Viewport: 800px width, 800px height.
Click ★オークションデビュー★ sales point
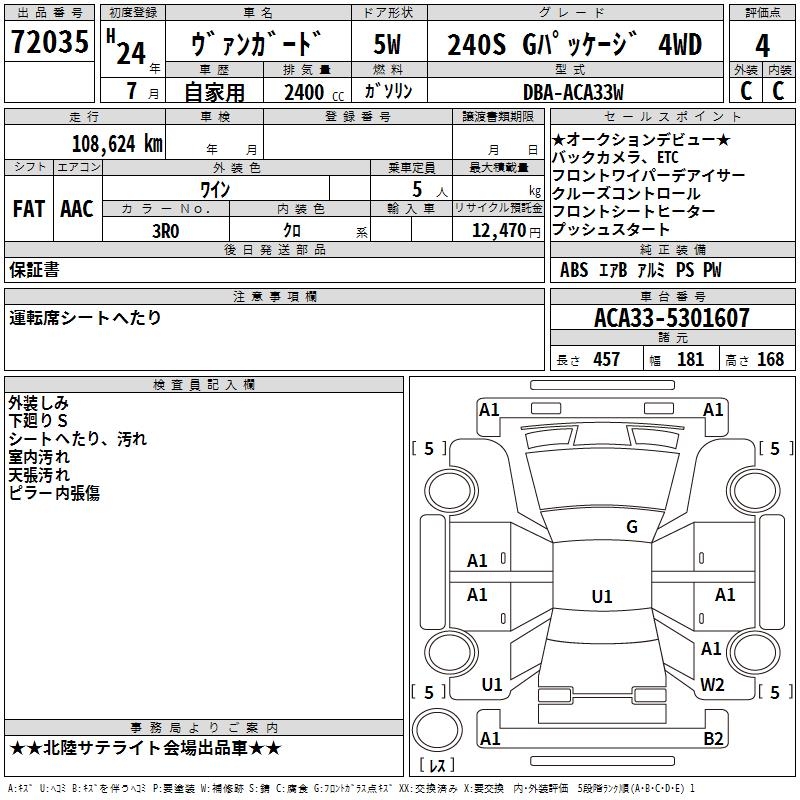[x=641, y=139]
